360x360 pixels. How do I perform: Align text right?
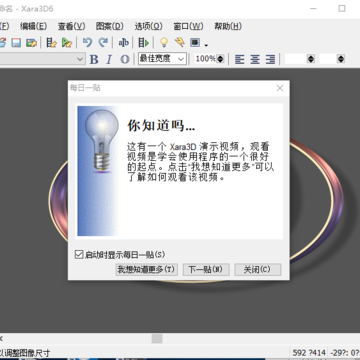(270, 59)
